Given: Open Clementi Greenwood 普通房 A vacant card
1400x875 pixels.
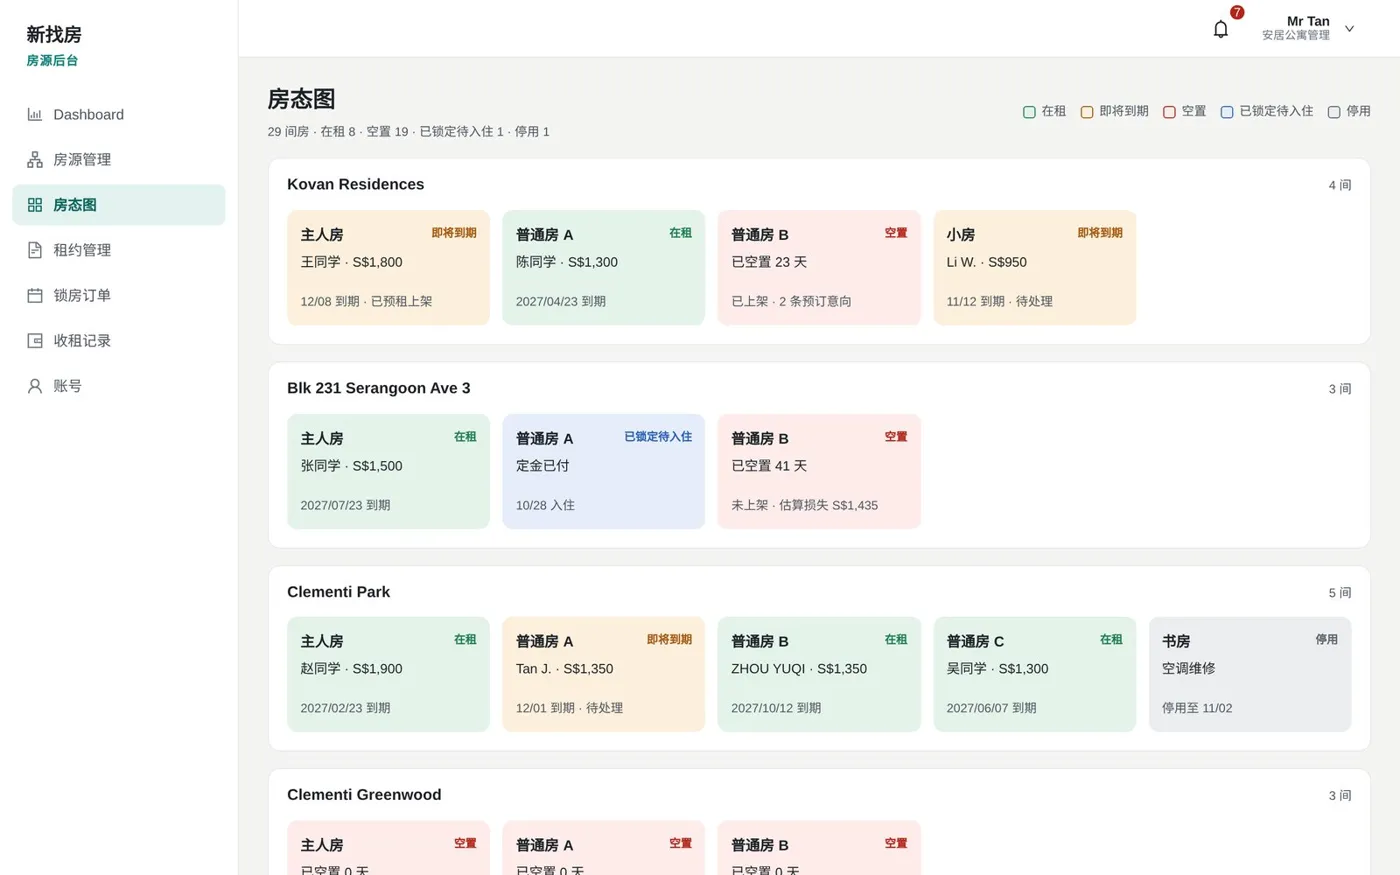Looking at the screenshot, I should click(x=603, y=848).
